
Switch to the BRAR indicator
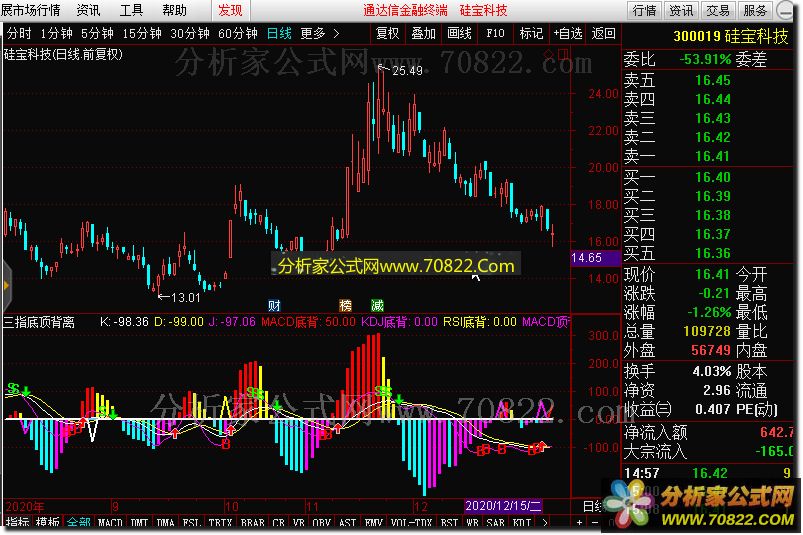pos(252,523)
